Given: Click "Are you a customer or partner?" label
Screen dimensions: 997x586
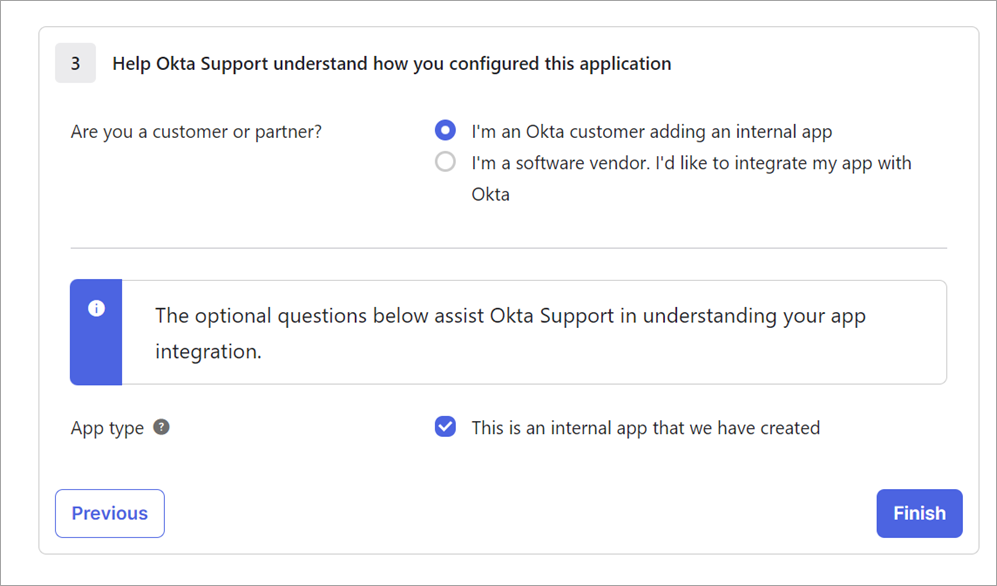Looking at the screenshot, I should coord(196,132).
